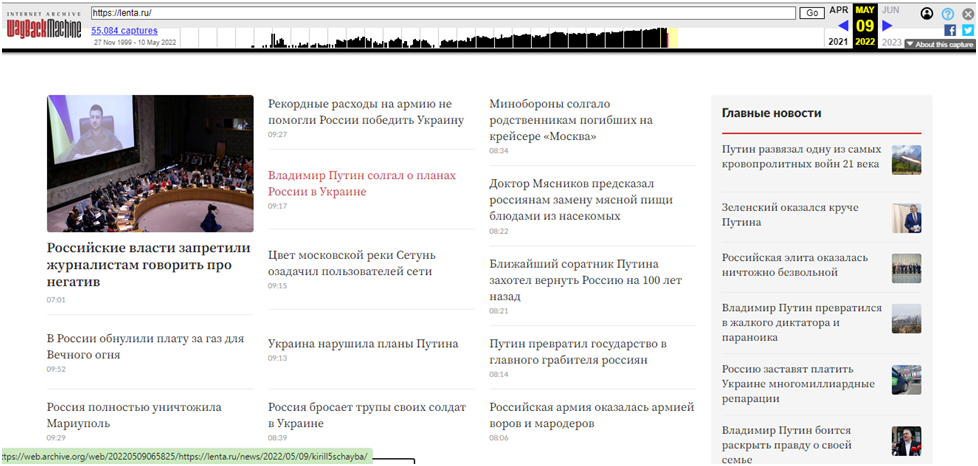The width and height of the screenshot is (978, 466).
Task: Open the 'Украина нарушила планы Путина' headline
Action: 363,343
